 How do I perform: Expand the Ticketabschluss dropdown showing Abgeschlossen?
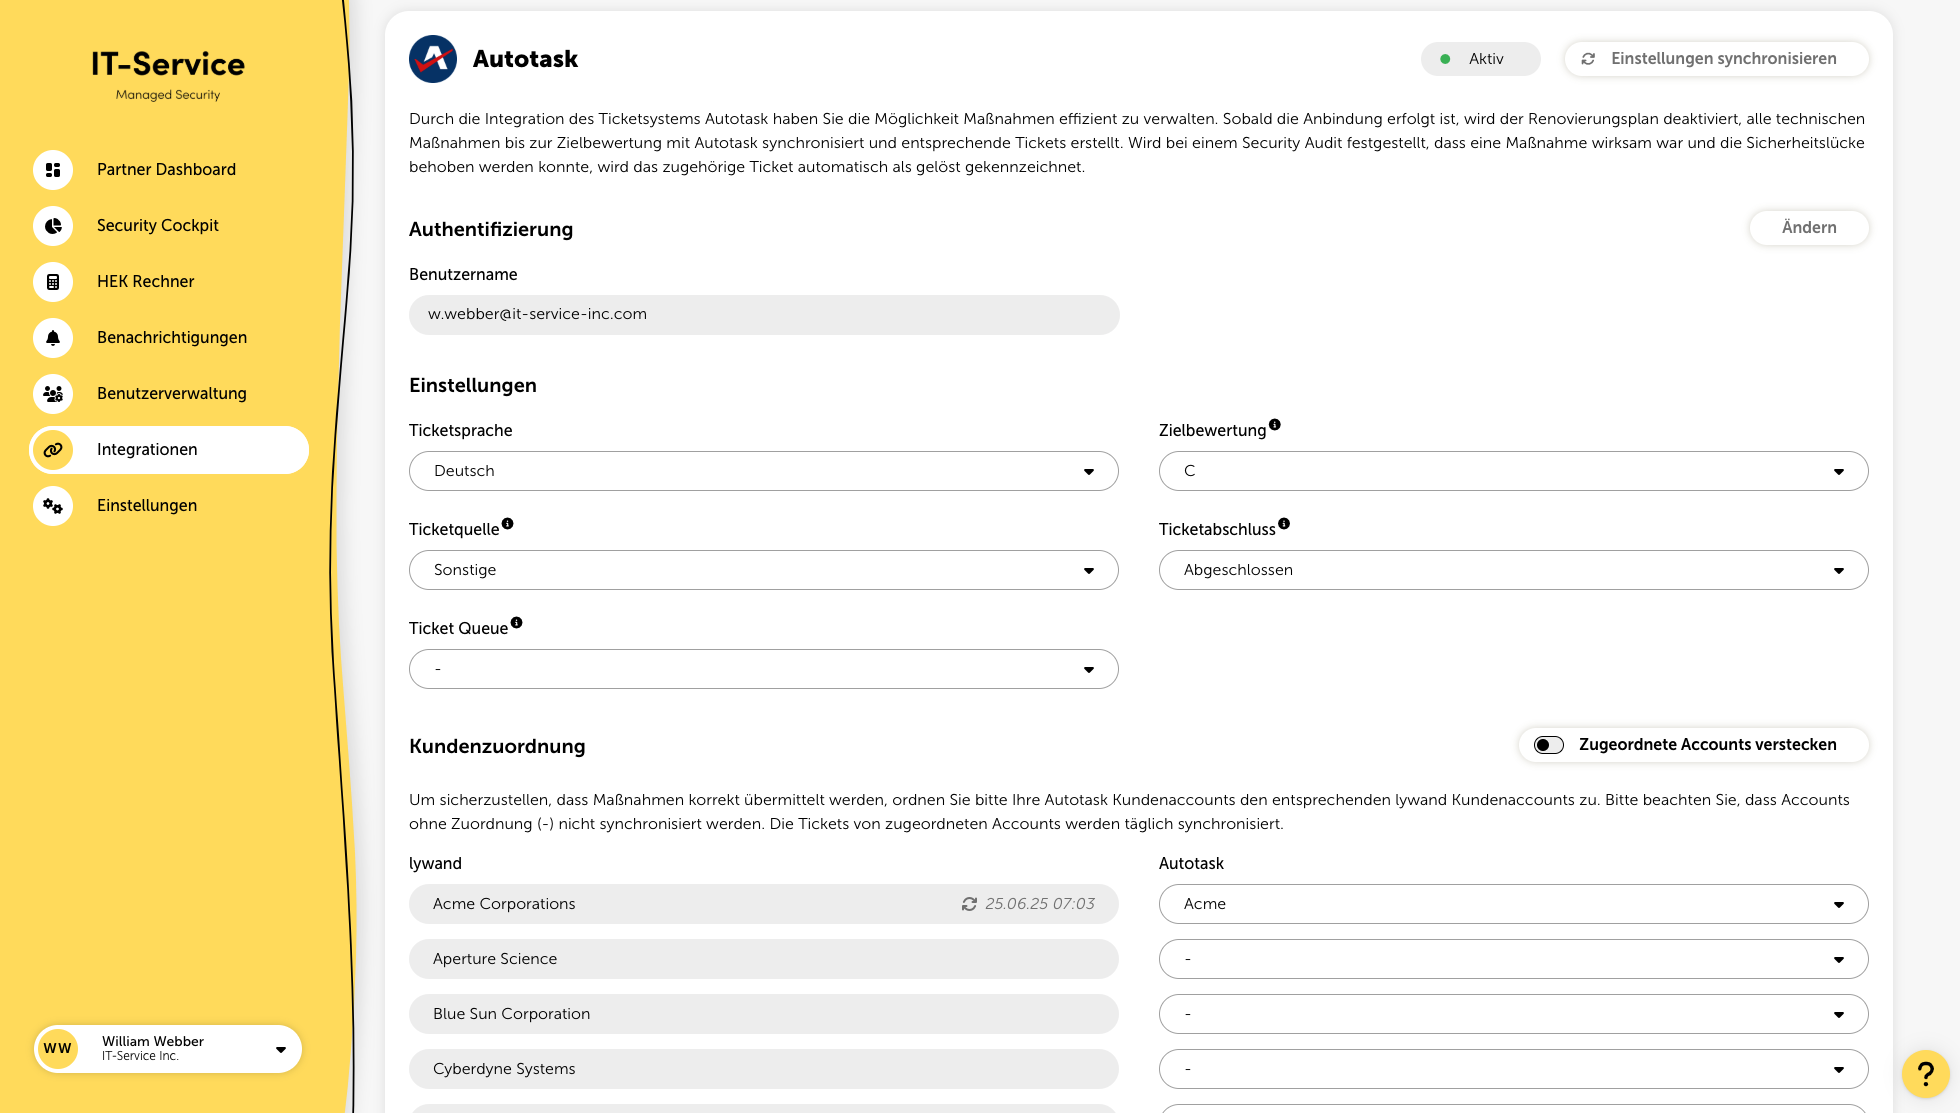[x=1513, y=570]
